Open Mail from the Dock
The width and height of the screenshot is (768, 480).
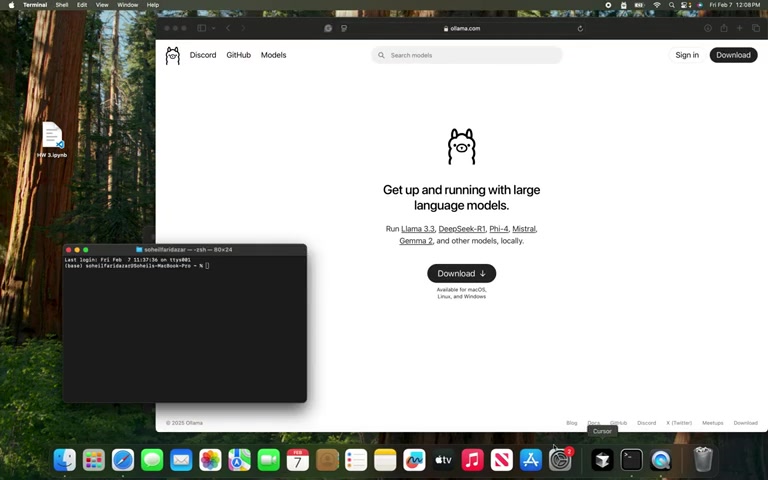(x=181, y=460)
